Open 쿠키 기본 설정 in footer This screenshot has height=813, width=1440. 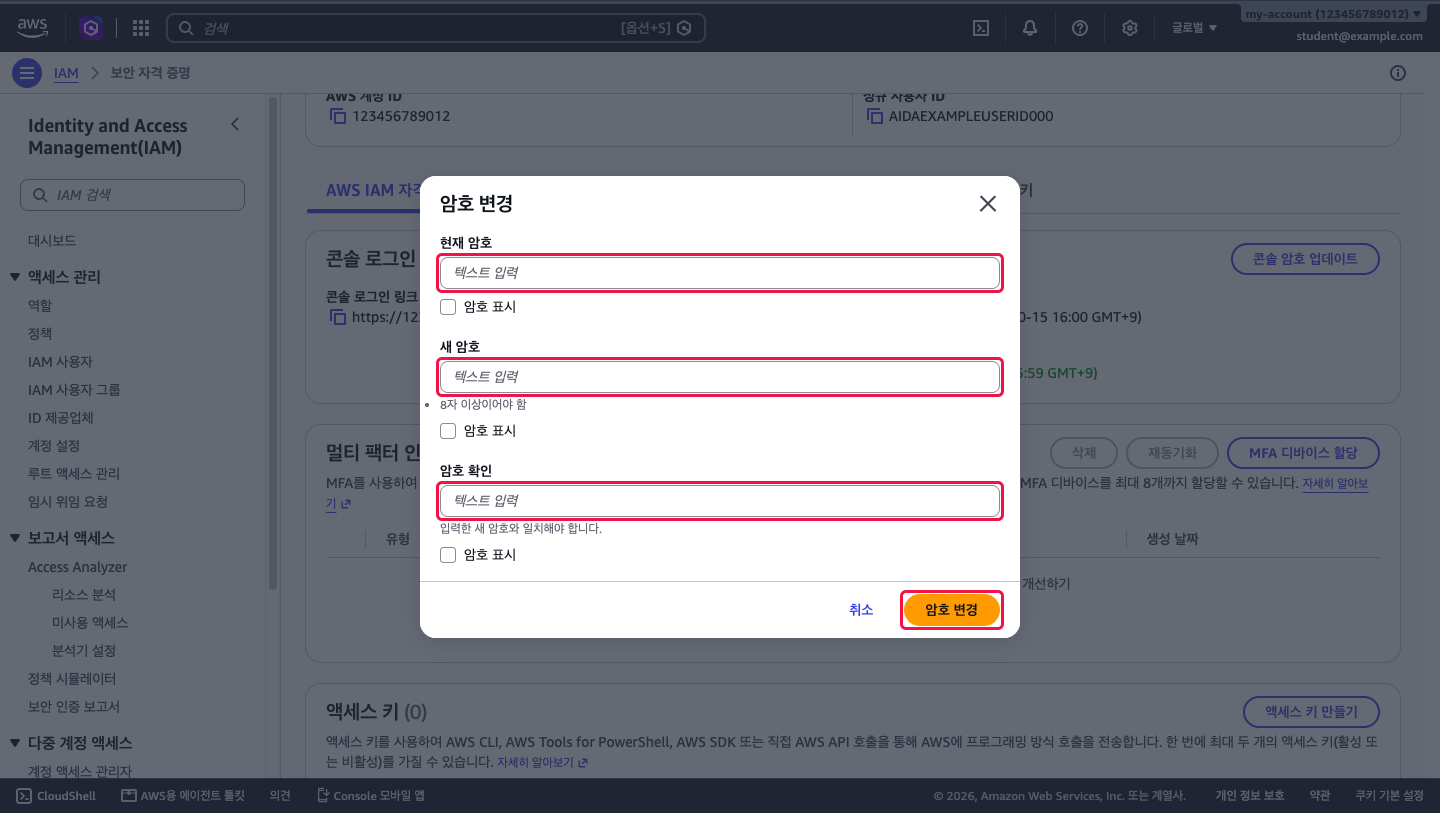(x=1389, y=796)
